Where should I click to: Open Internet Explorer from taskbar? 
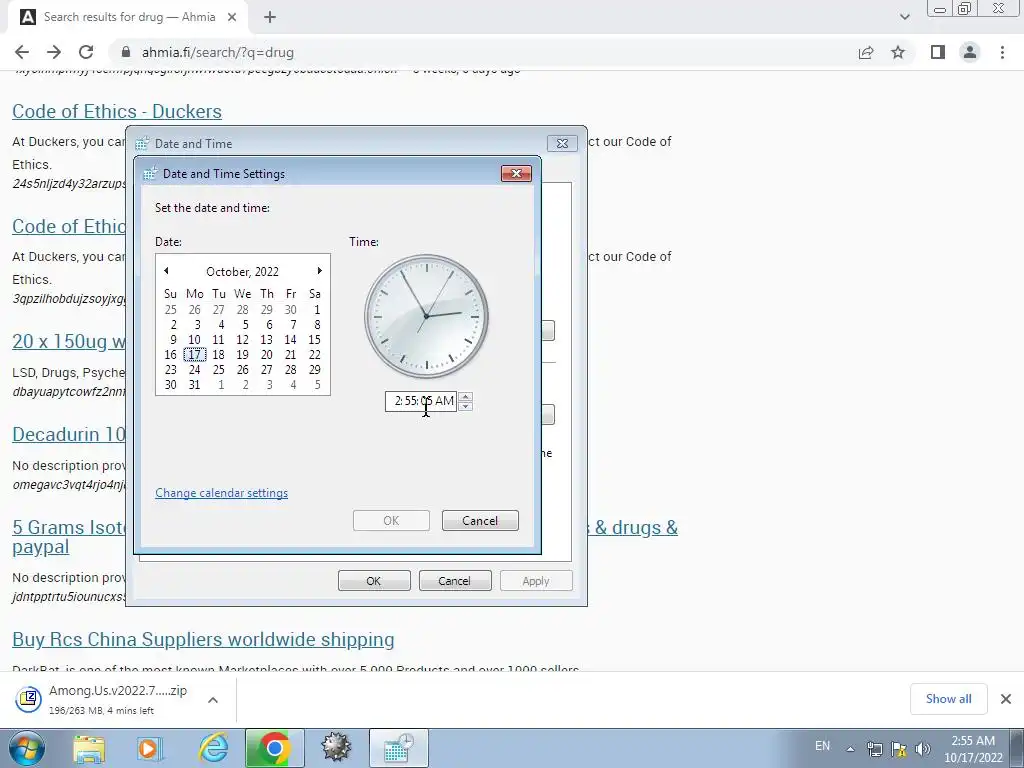point(213,749)
